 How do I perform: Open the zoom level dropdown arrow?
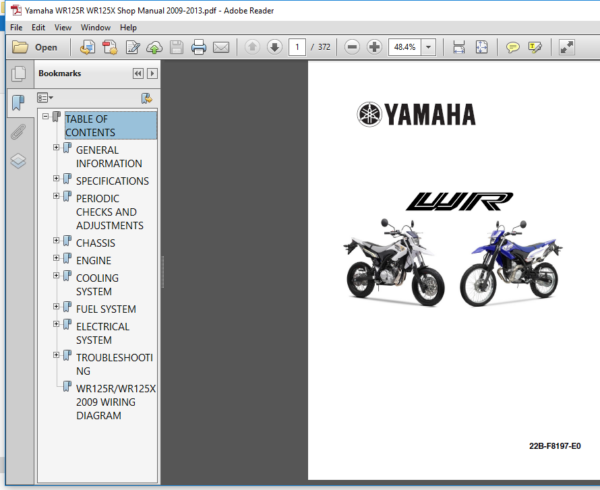[429, 47]
